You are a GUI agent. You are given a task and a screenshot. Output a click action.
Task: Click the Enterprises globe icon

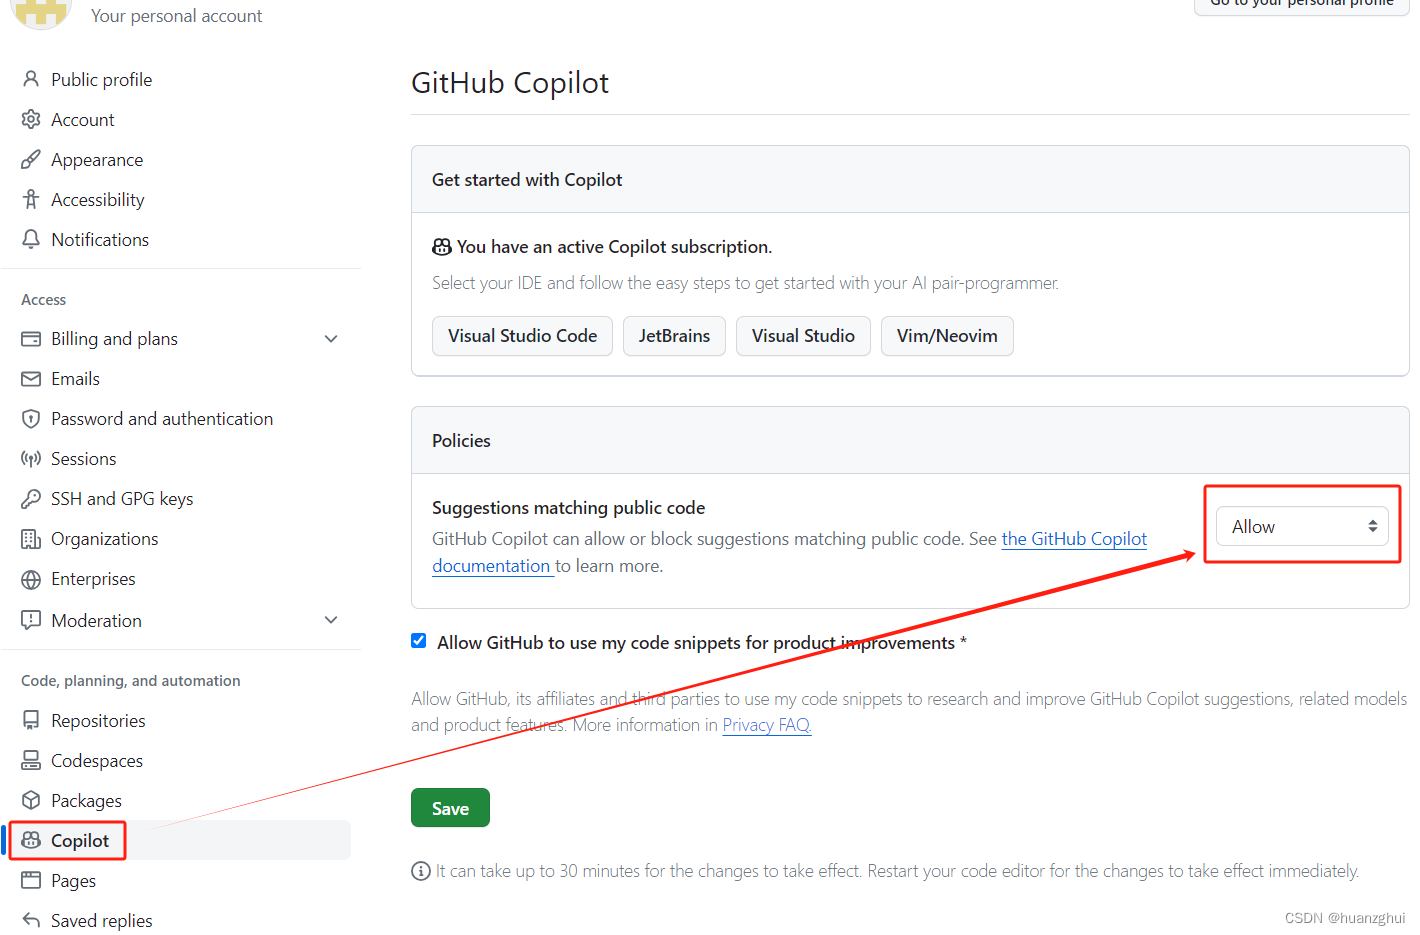[x=31, y=579]
